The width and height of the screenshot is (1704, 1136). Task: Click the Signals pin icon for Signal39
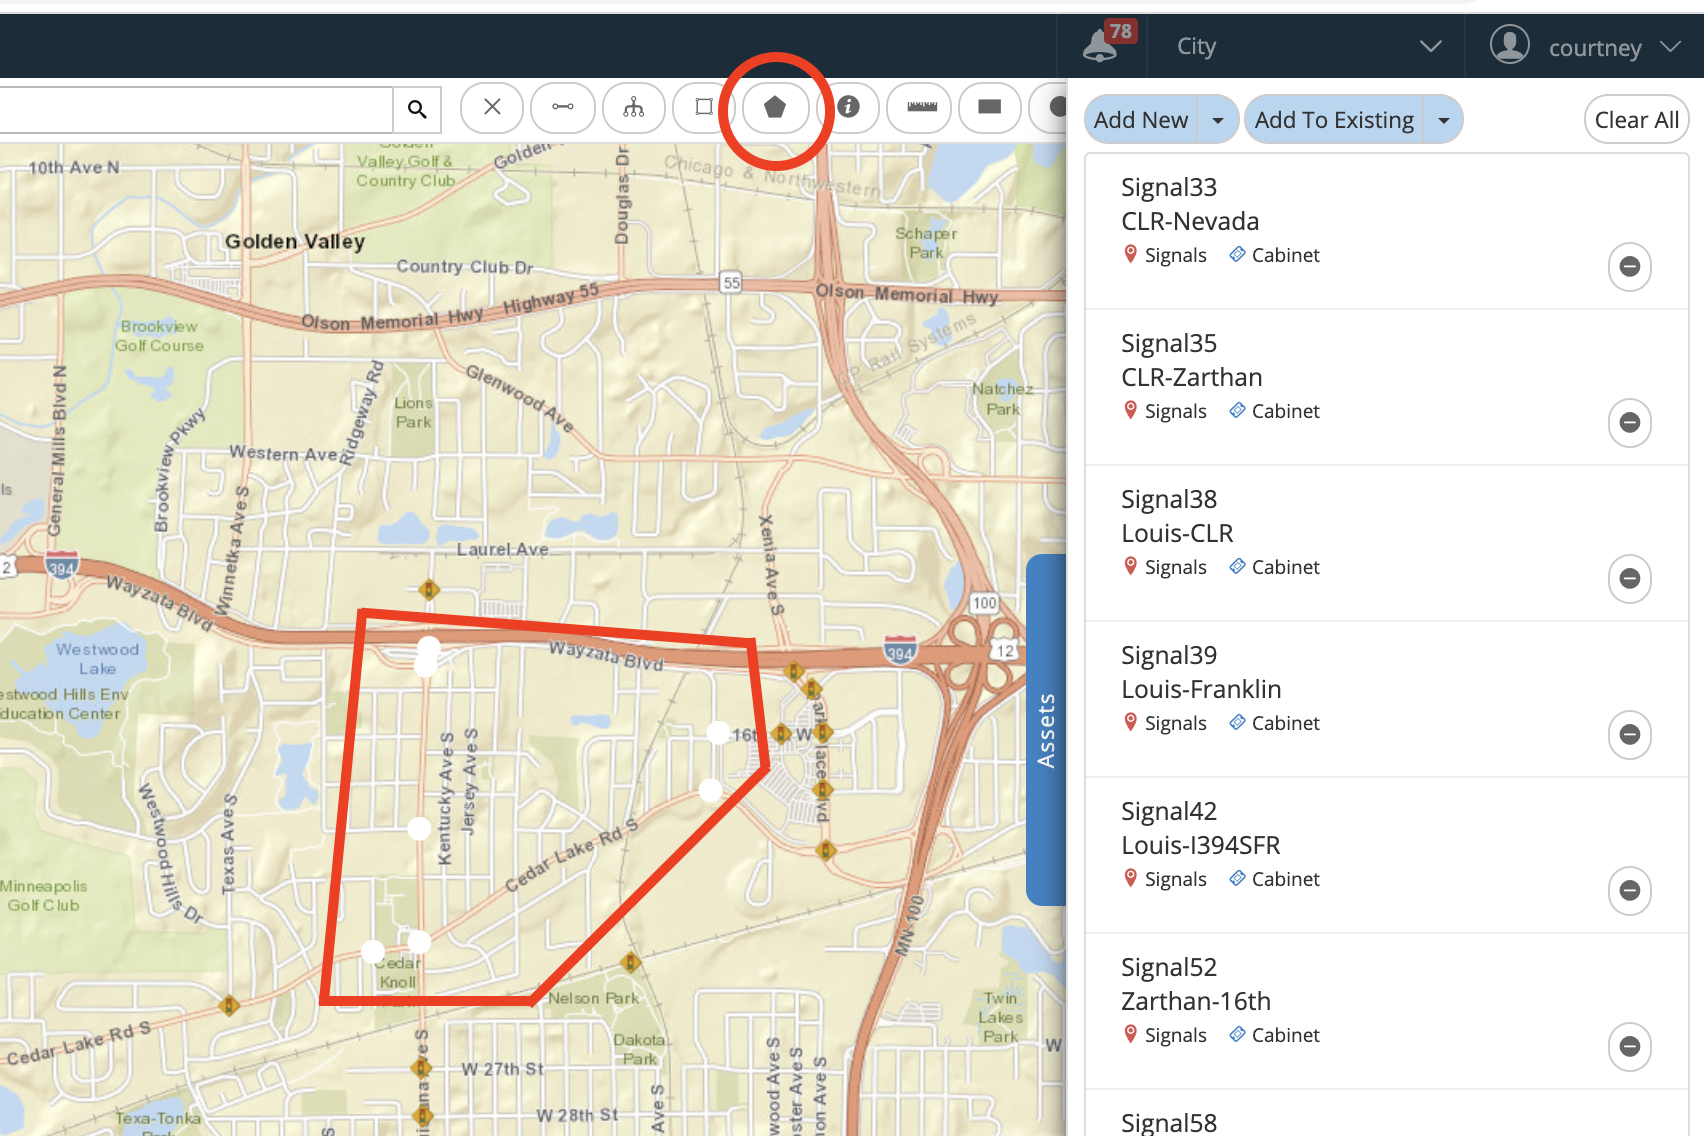(x=1130, y=723)
